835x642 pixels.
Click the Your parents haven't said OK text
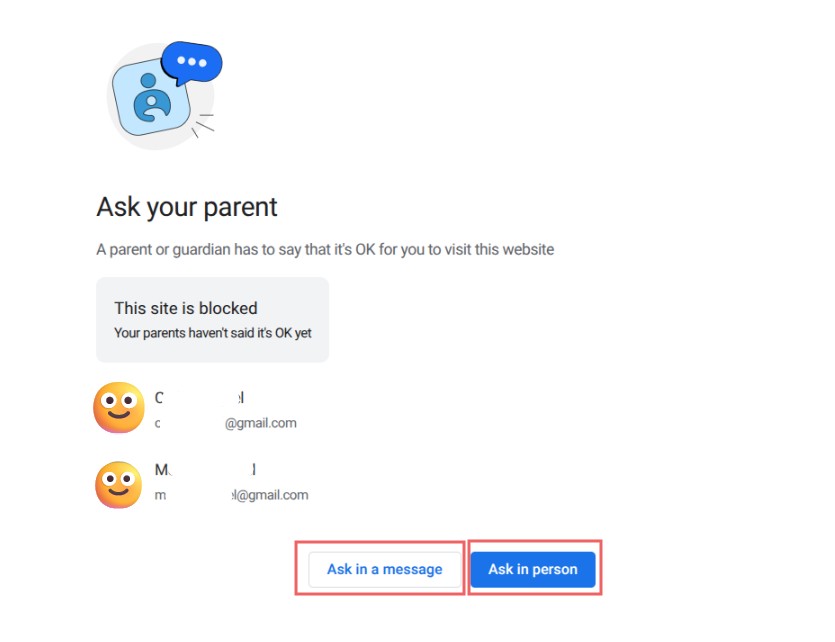tap(212, 333)
